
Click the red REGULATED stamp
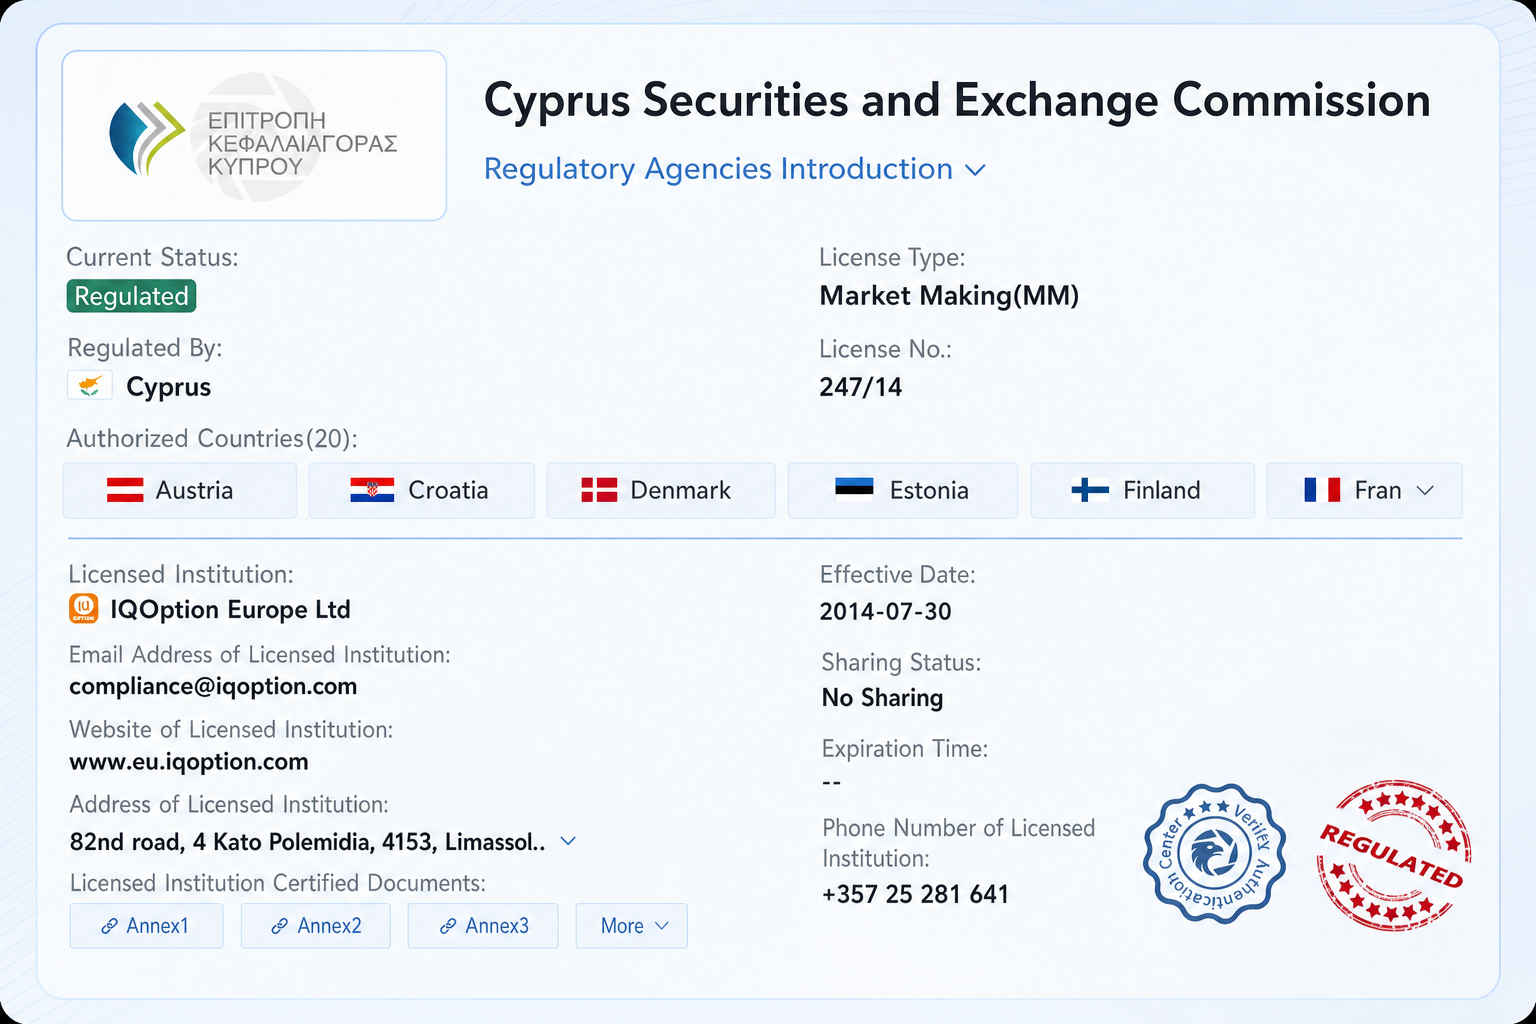click(x=1393, y=855)
